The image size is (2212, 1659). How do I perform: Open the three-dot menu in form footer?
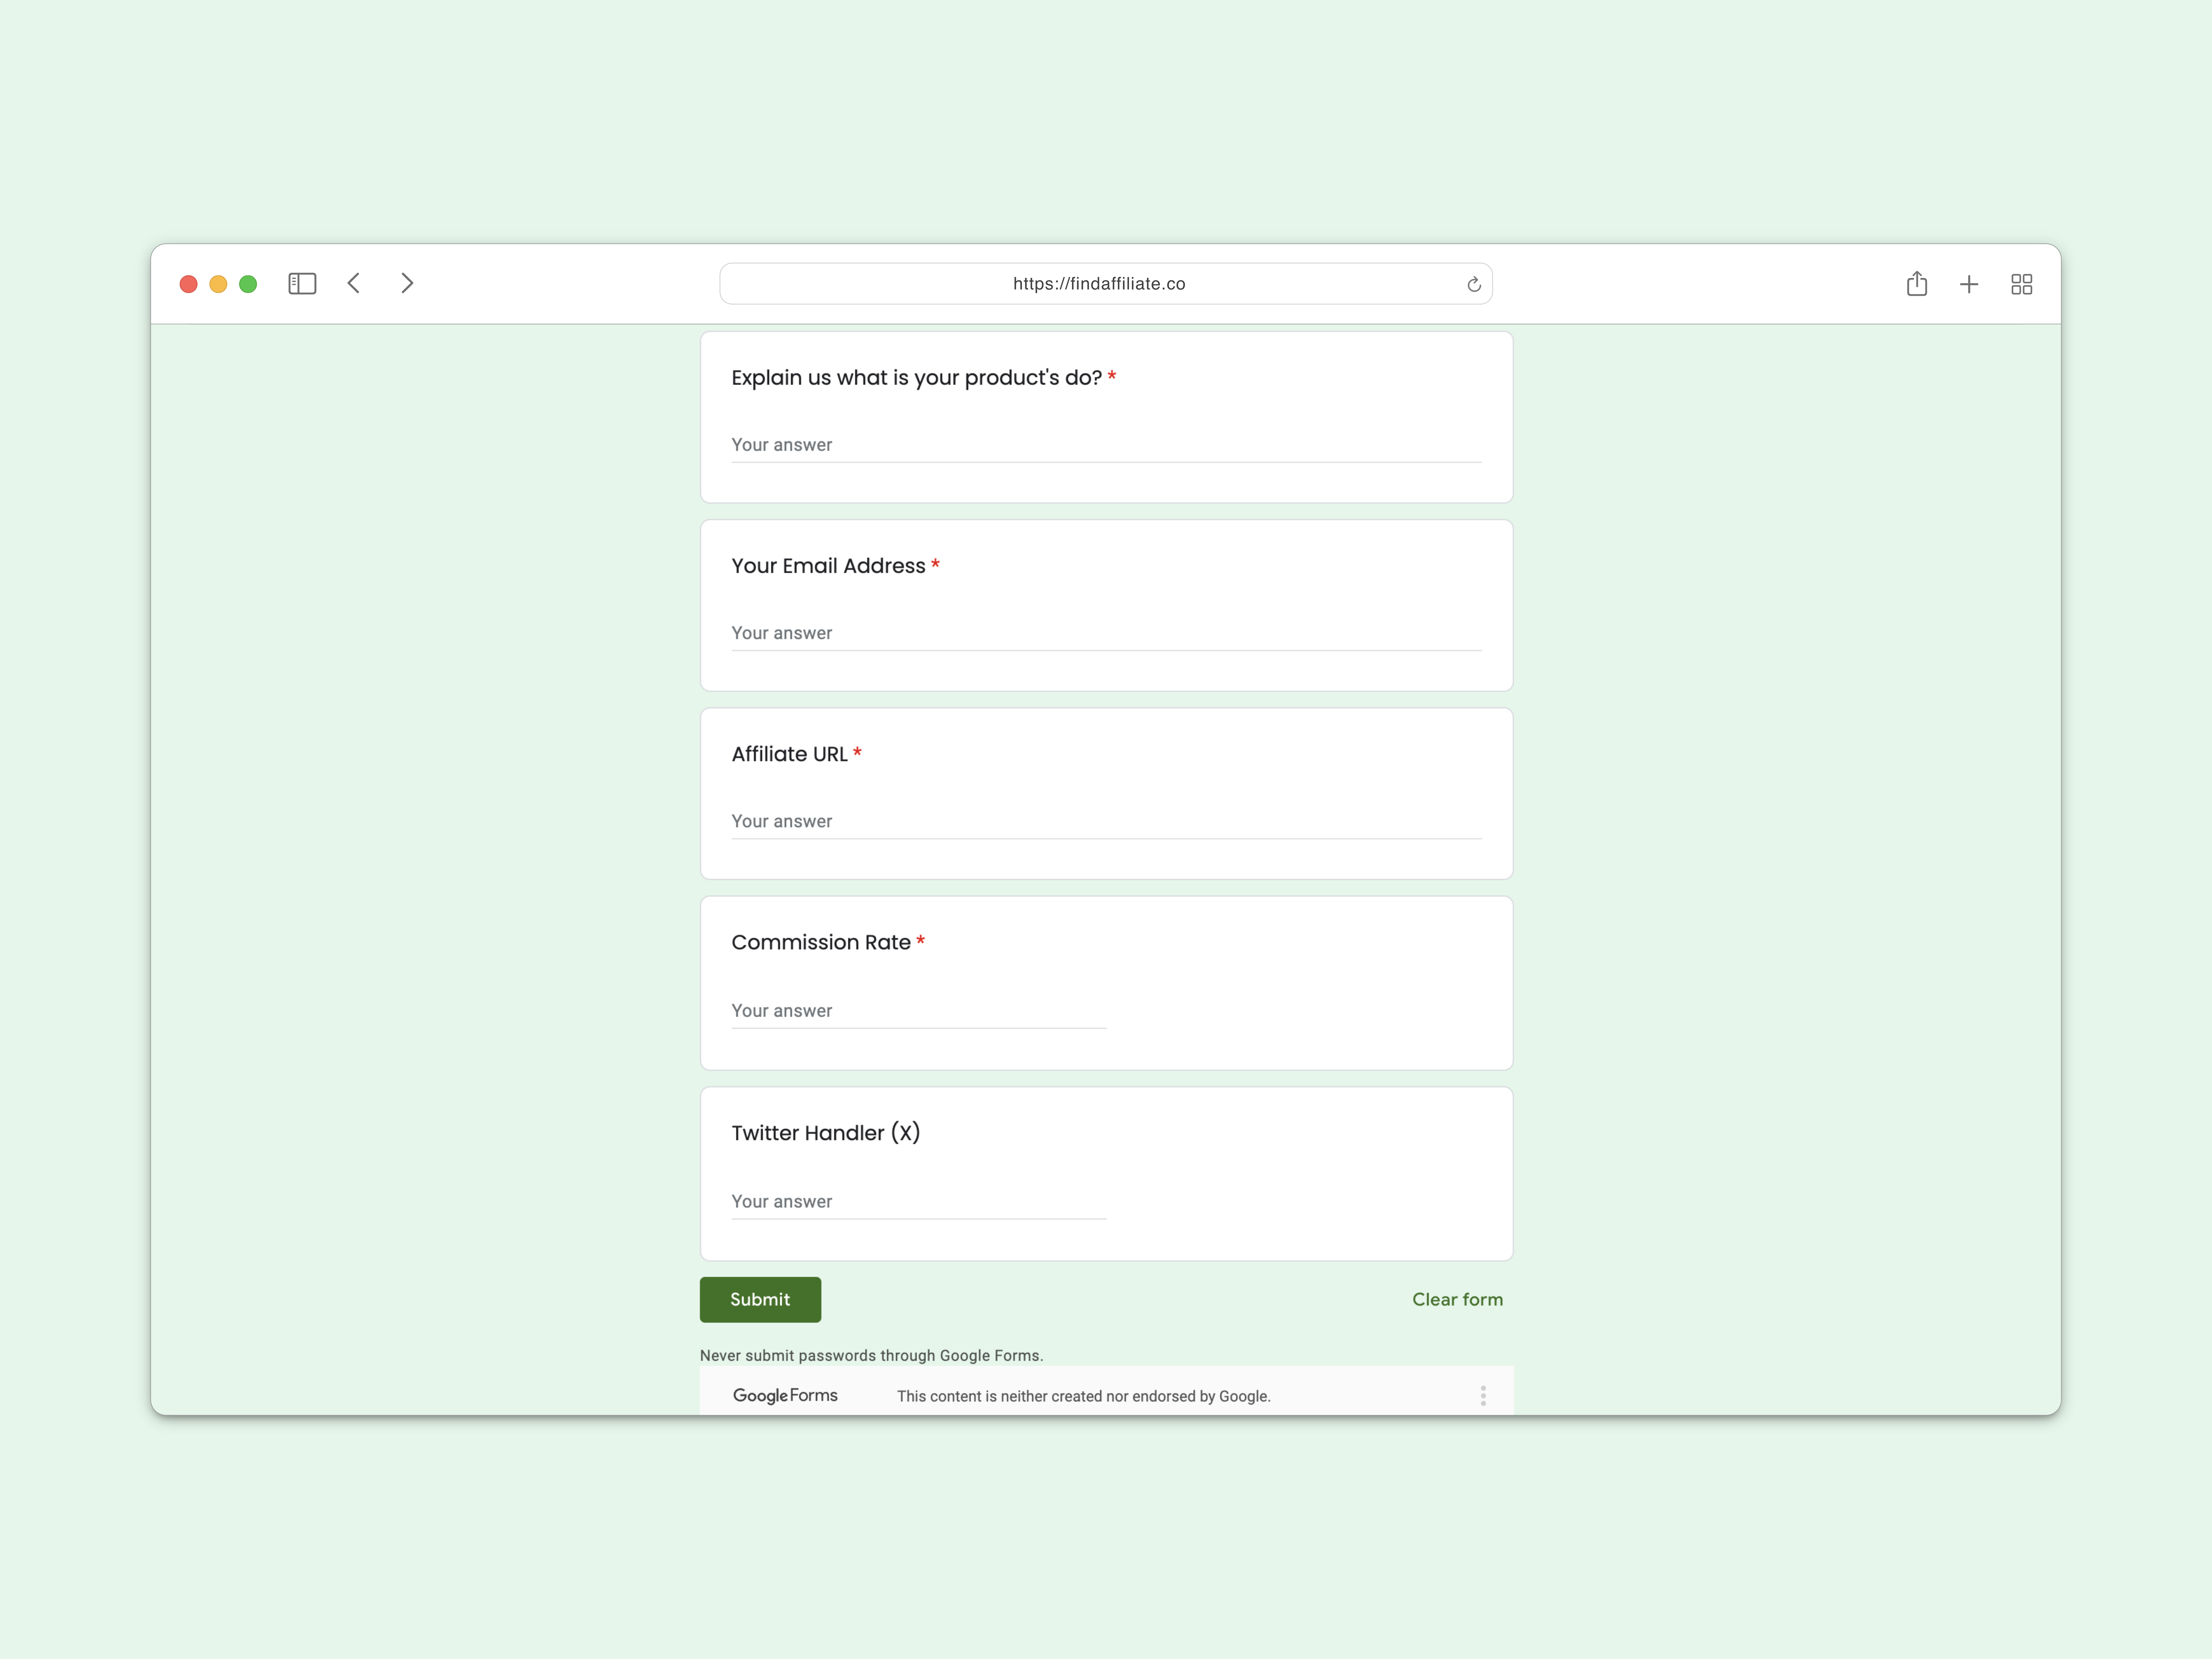pos(1483,1396)
